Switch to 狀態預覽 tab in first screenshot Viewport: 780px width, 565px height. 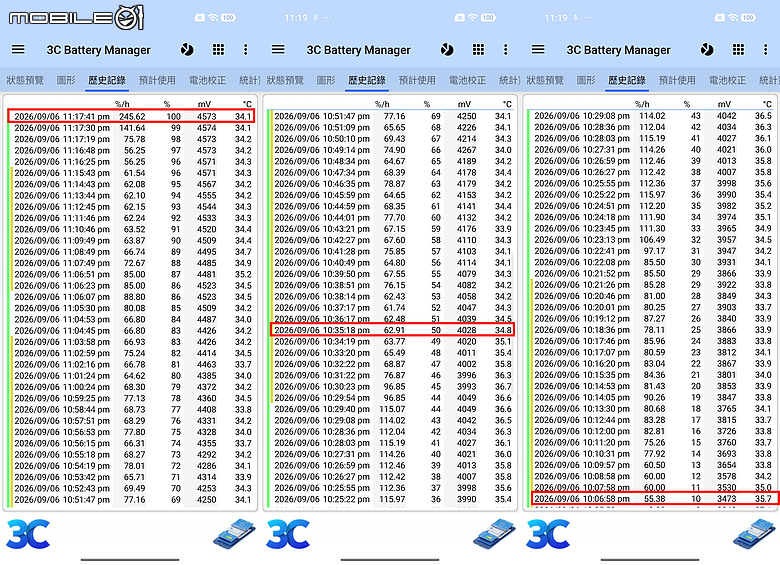pyautogui.click(x=25, y=80)
